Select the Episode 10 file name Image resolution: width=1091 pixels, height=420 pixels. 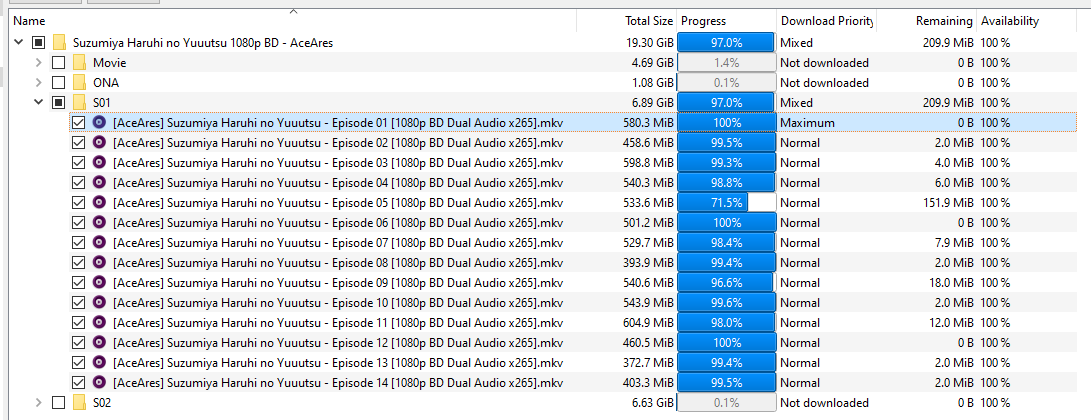337,303
